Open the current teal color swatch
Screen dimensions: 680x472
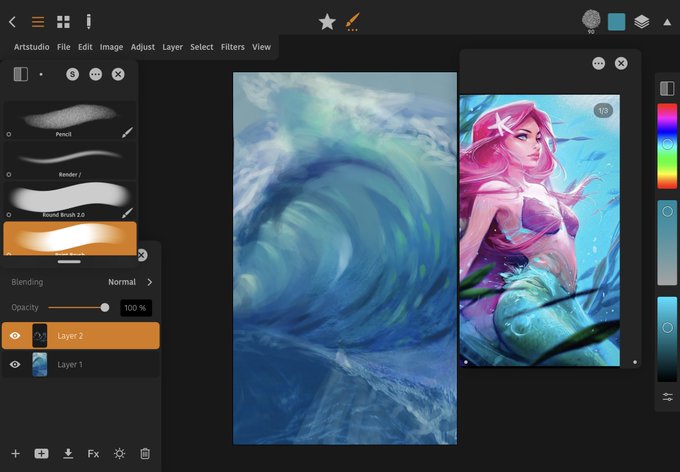(x=616, y=22)
